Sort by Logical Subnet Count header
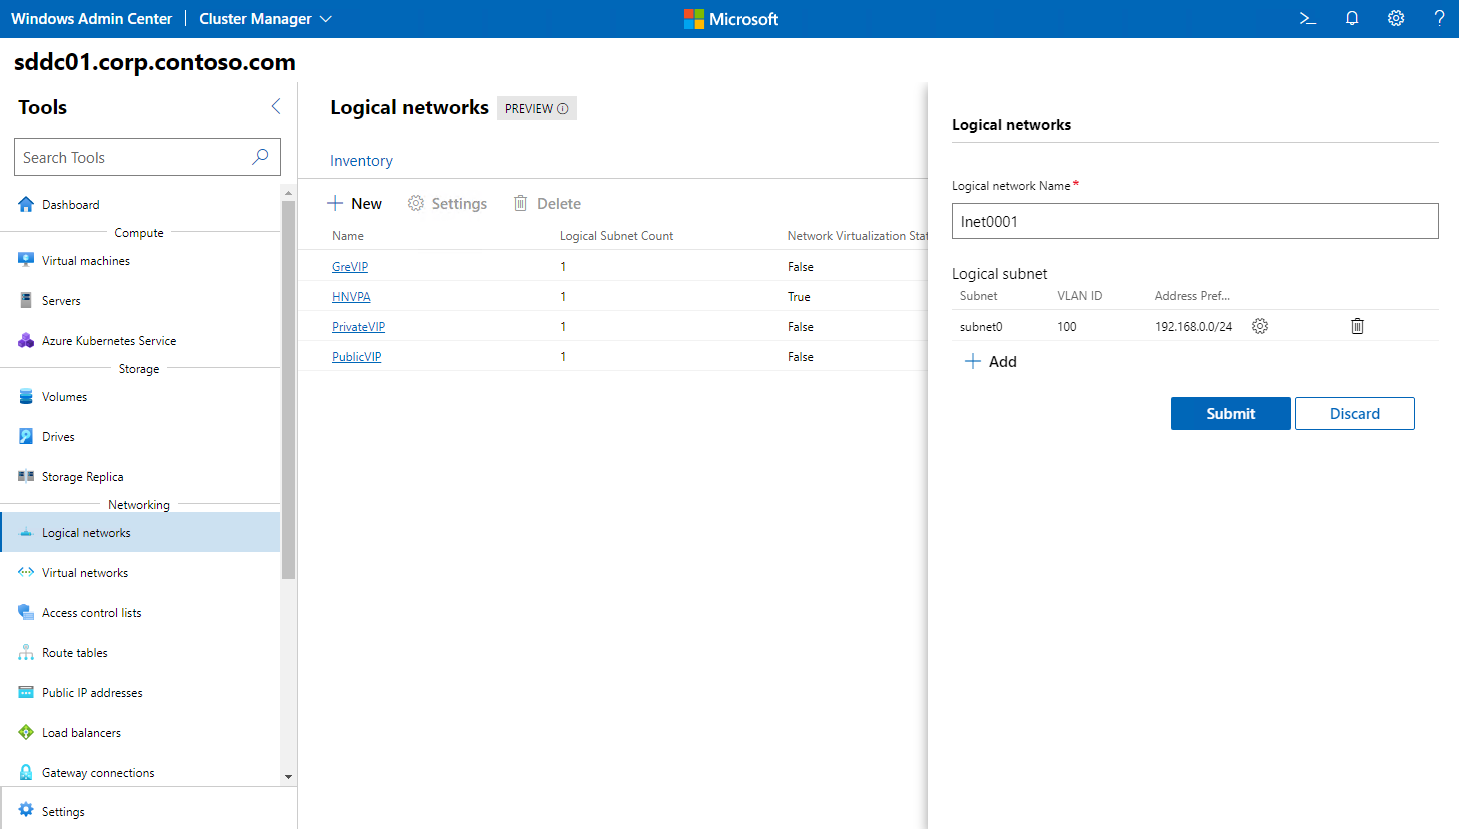 point(616,236)
